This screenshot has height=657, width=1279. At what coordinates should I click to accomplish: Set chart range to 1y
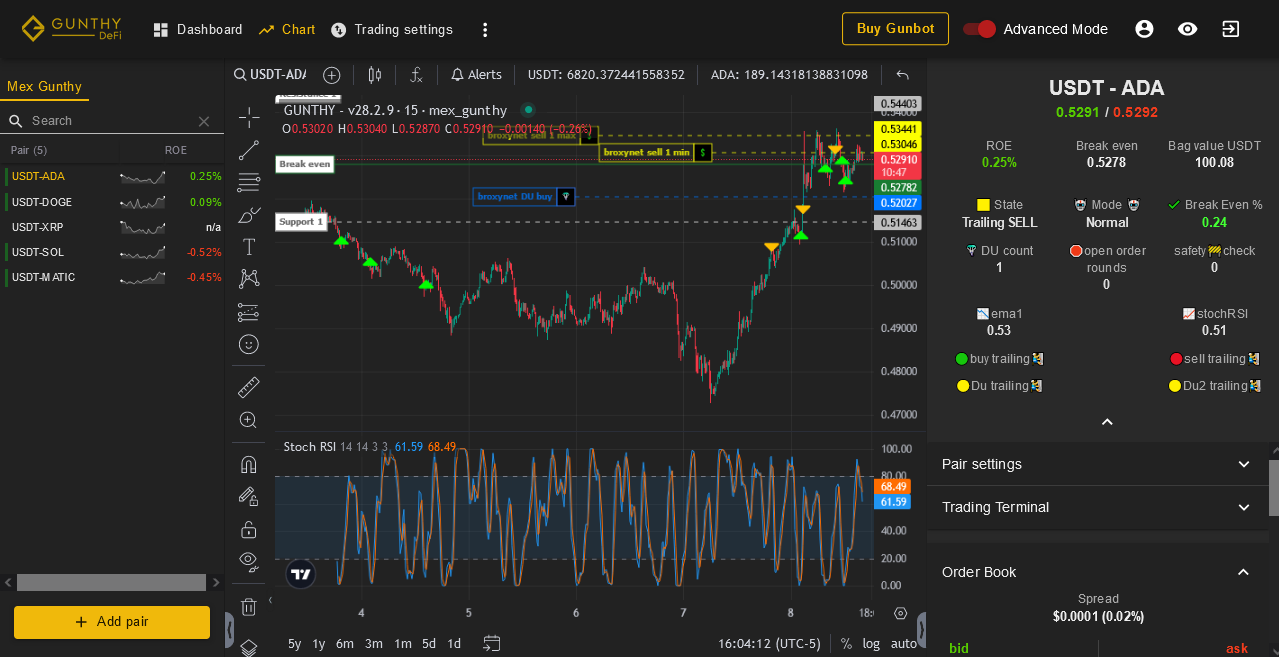319,644
